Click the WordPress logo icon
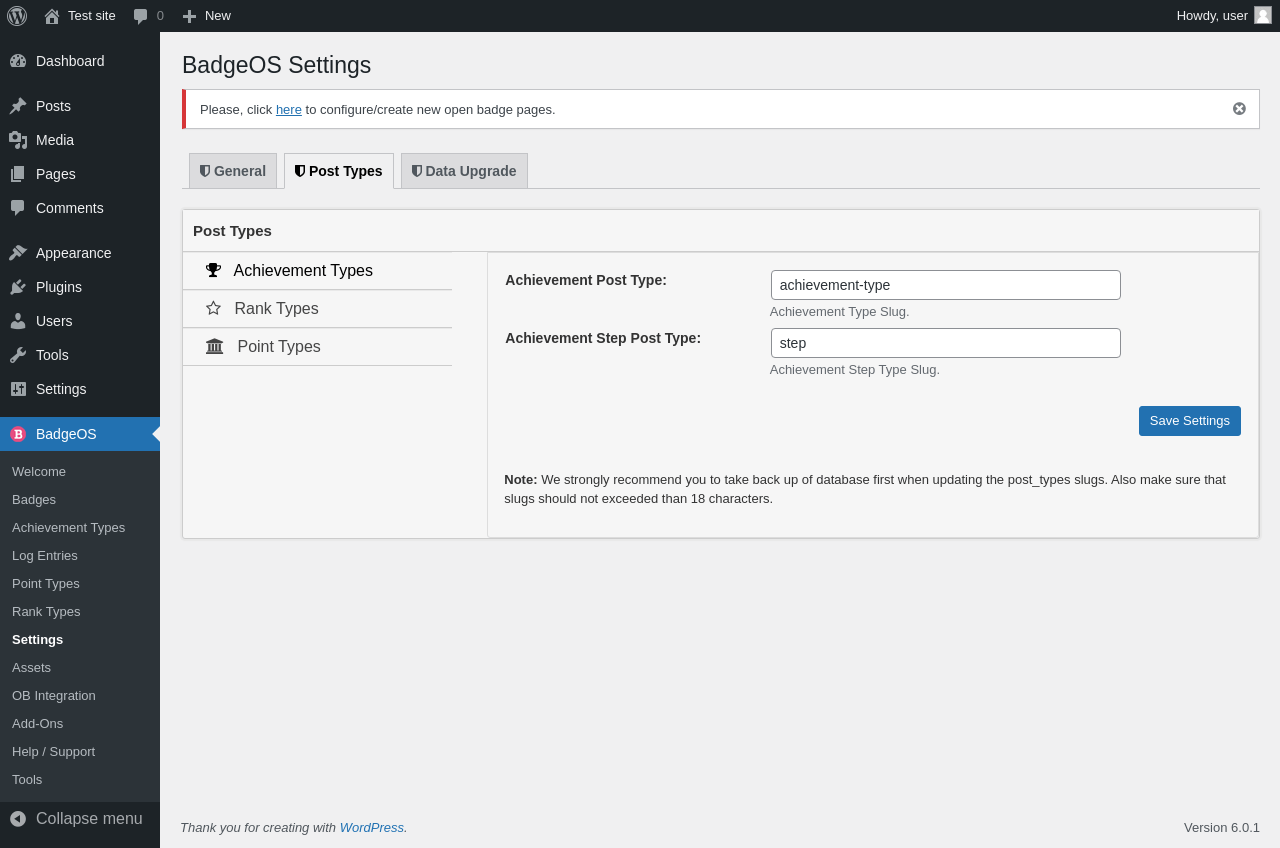The height and width of the screenshot is (848, 1280). point(17,16)
